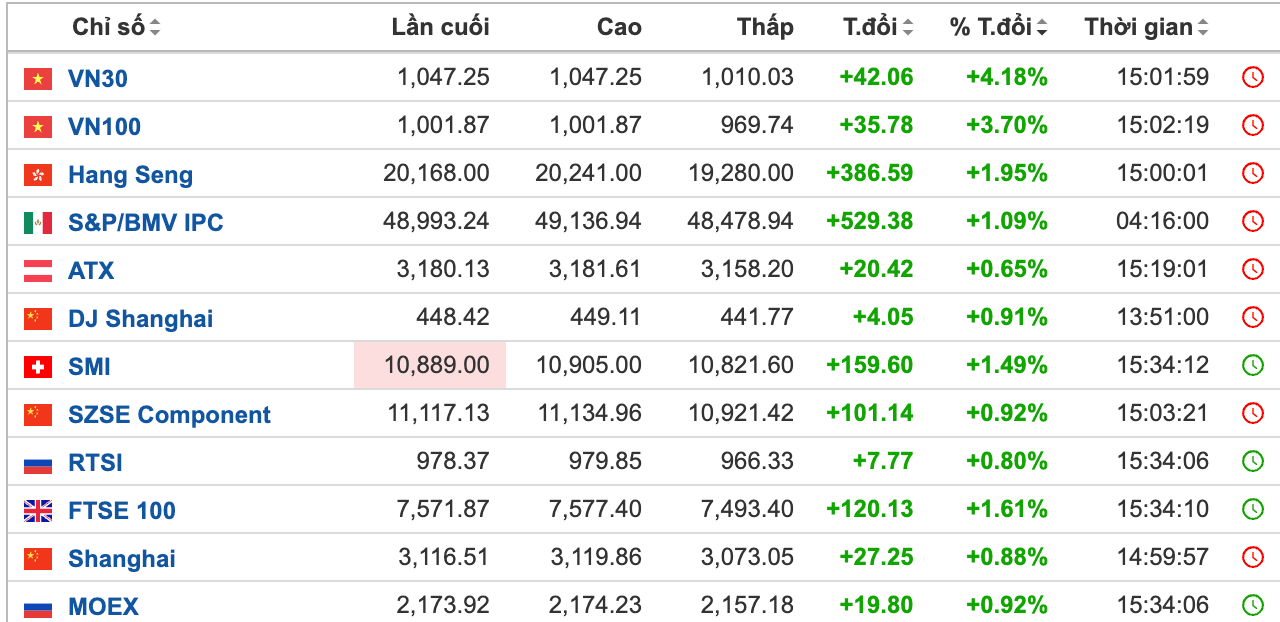
Task: Click the Vietnam flag icon beside VN30
Action: click(38, 78)
